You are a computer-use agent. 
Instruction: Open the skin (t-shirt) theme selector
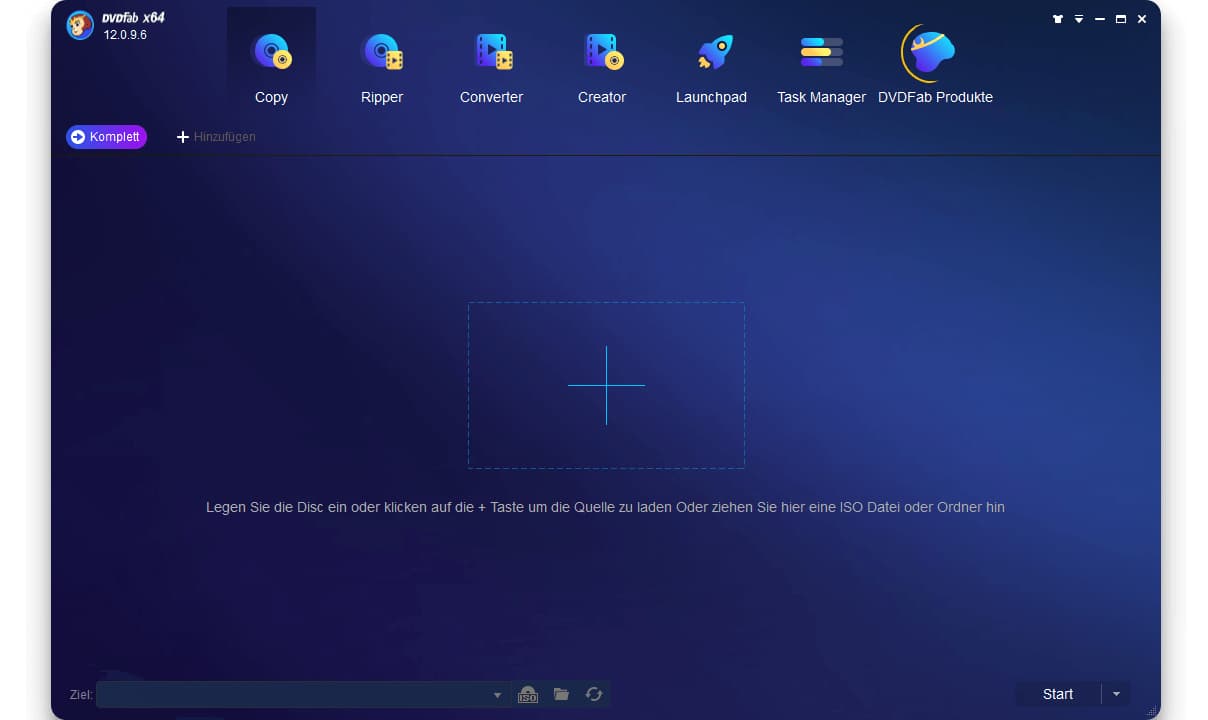coord(1058,19)
